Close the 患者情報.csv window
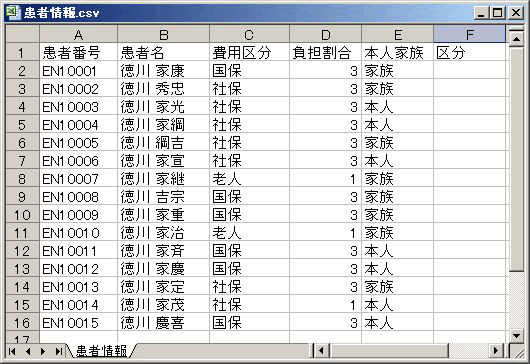The height and width of the screenshot is (364, 530). coord(515,13)
